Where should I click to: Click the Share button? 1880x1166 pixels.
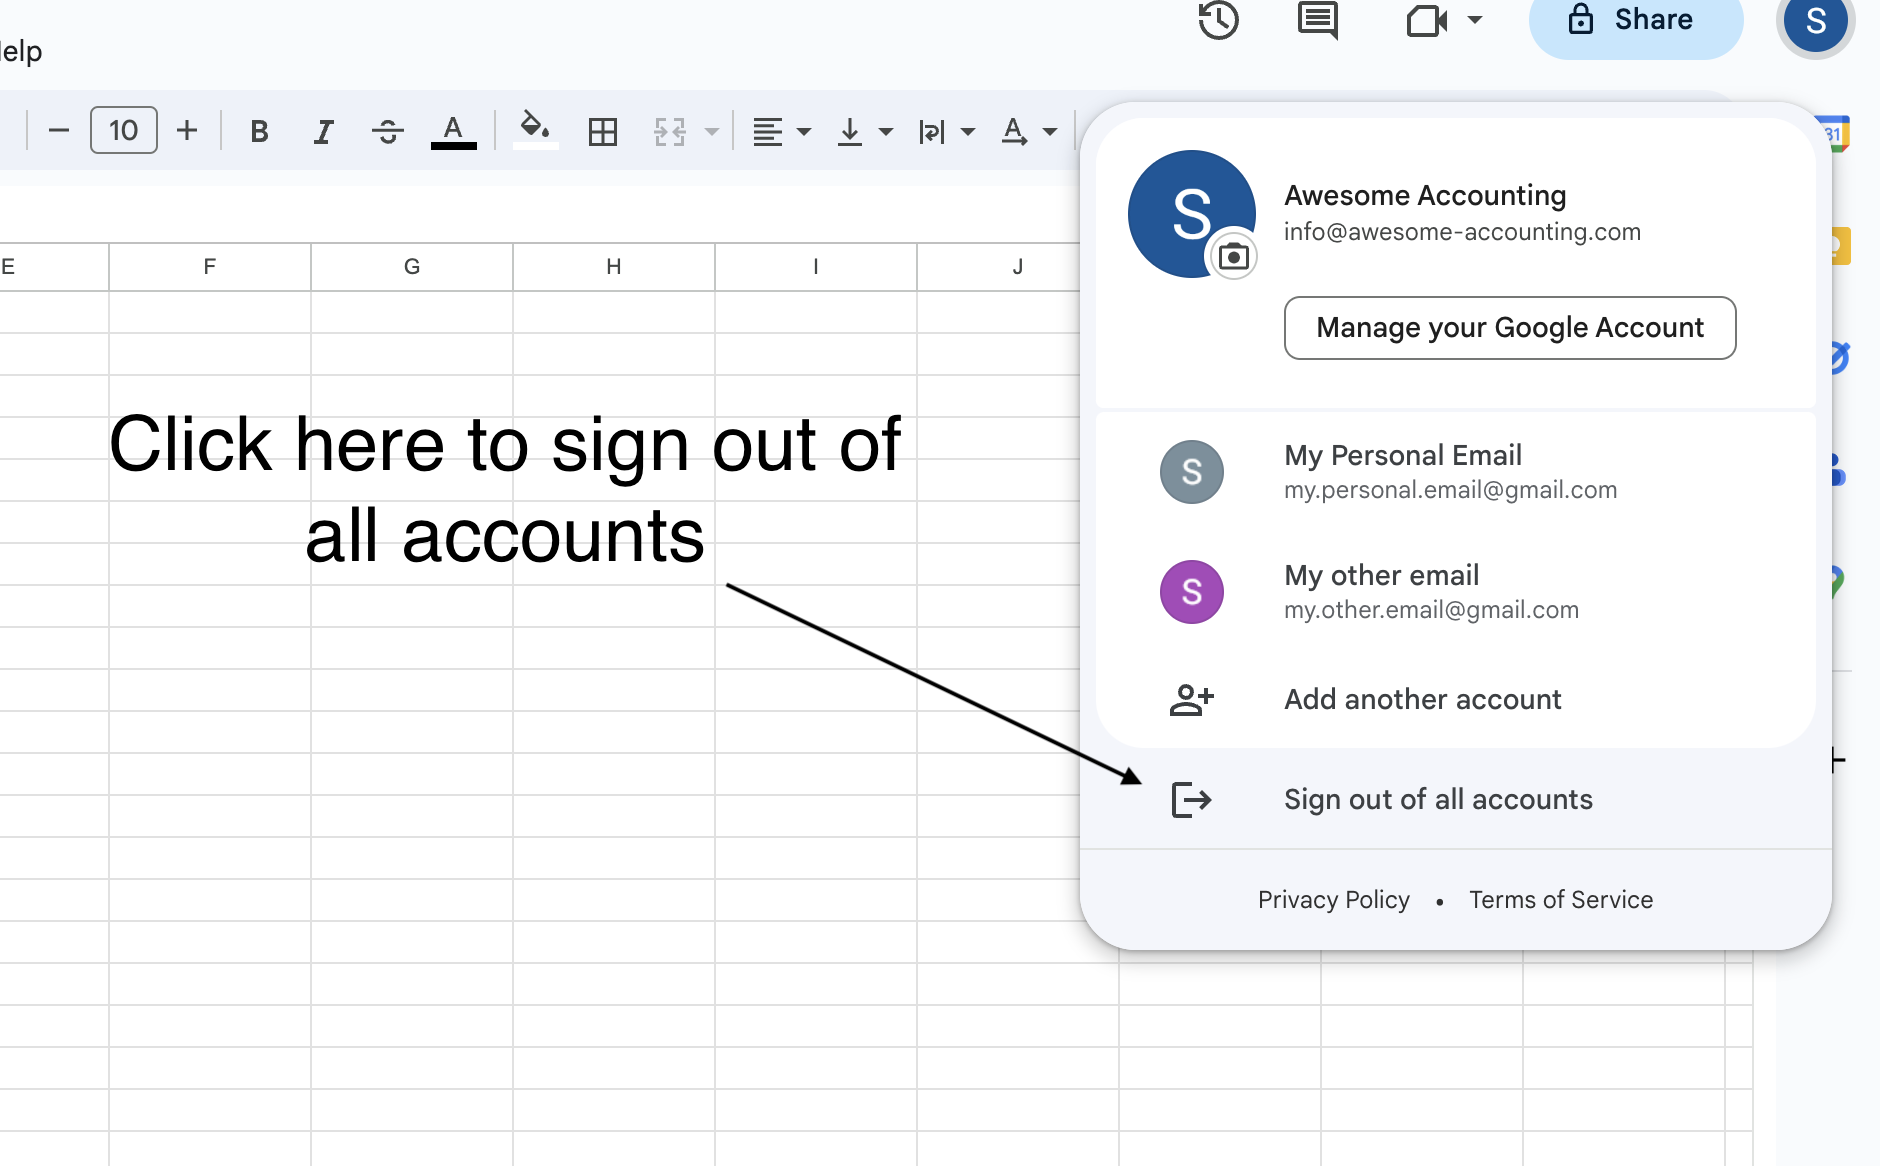click(x=1636, y=22)
